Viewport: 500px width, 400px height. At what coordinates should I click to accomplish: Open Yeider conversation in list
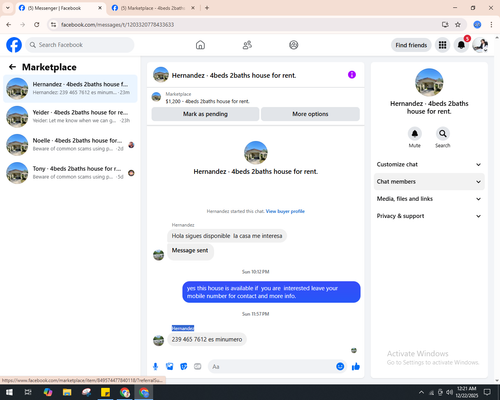[x=70, y=117]
